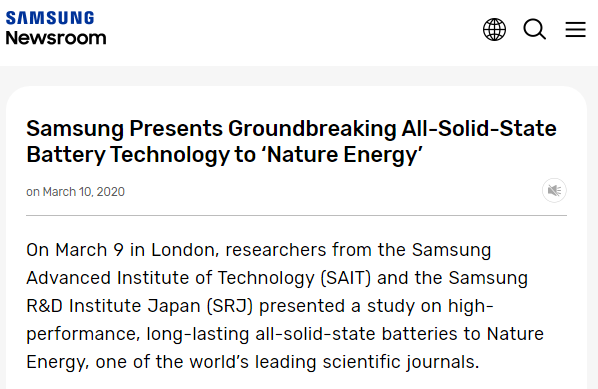This screenshot has height=389, width=598.
Task: Click the divider line below the date
Action: [296, 215]
